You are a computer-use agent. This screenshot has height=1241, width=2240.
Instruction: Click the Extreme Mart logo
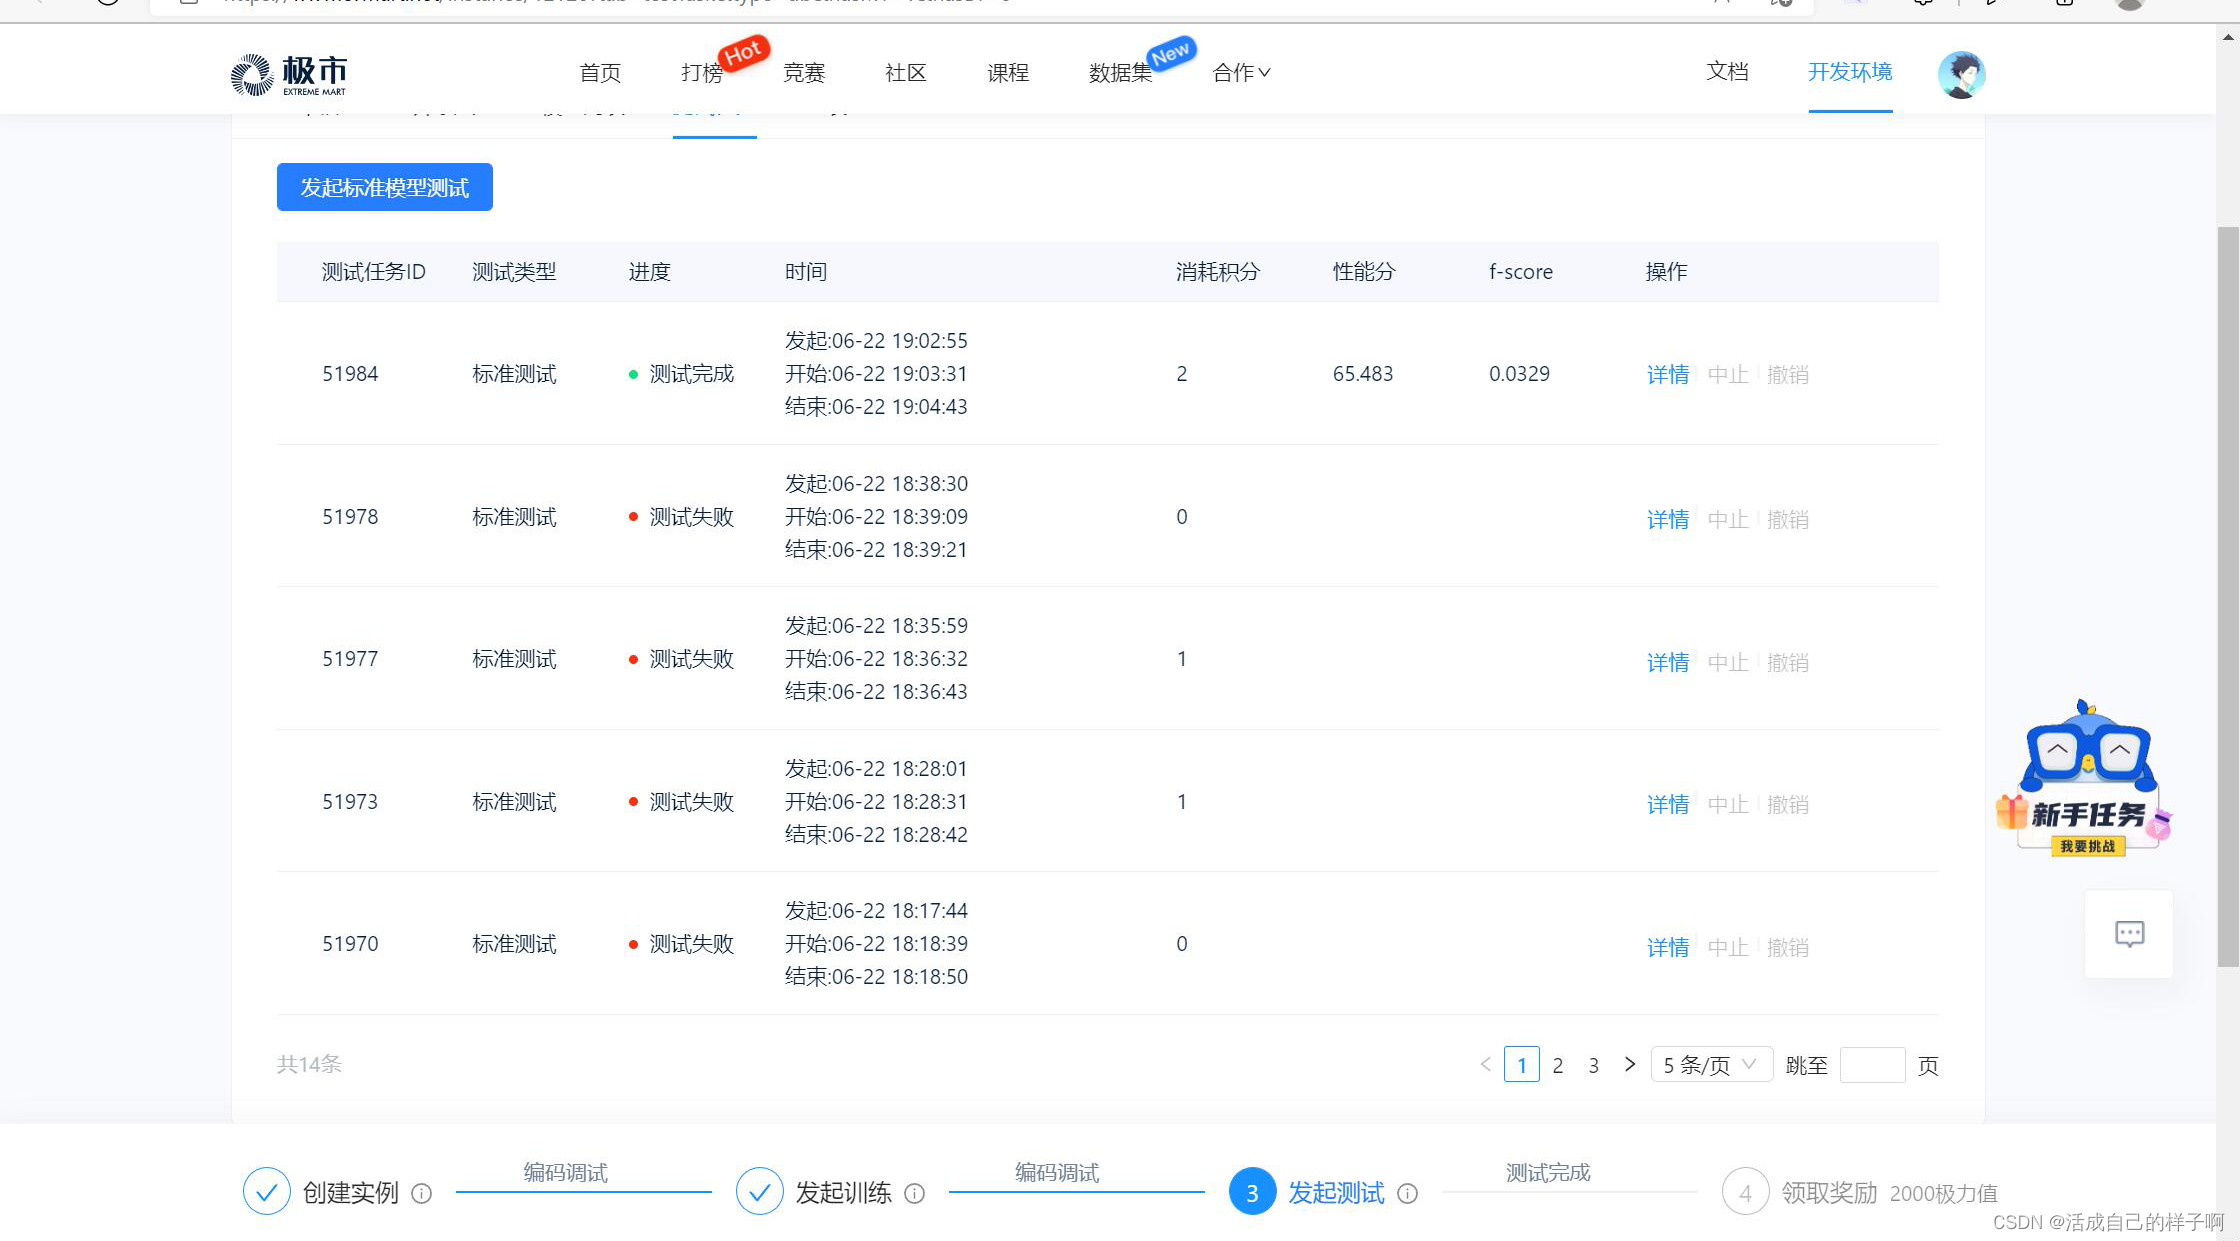click(x=288, y=74)
